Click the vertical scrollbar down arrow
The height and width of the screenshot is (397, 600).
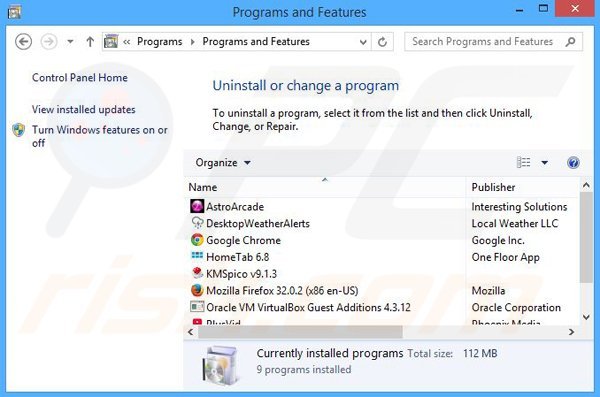pos(586,317)
